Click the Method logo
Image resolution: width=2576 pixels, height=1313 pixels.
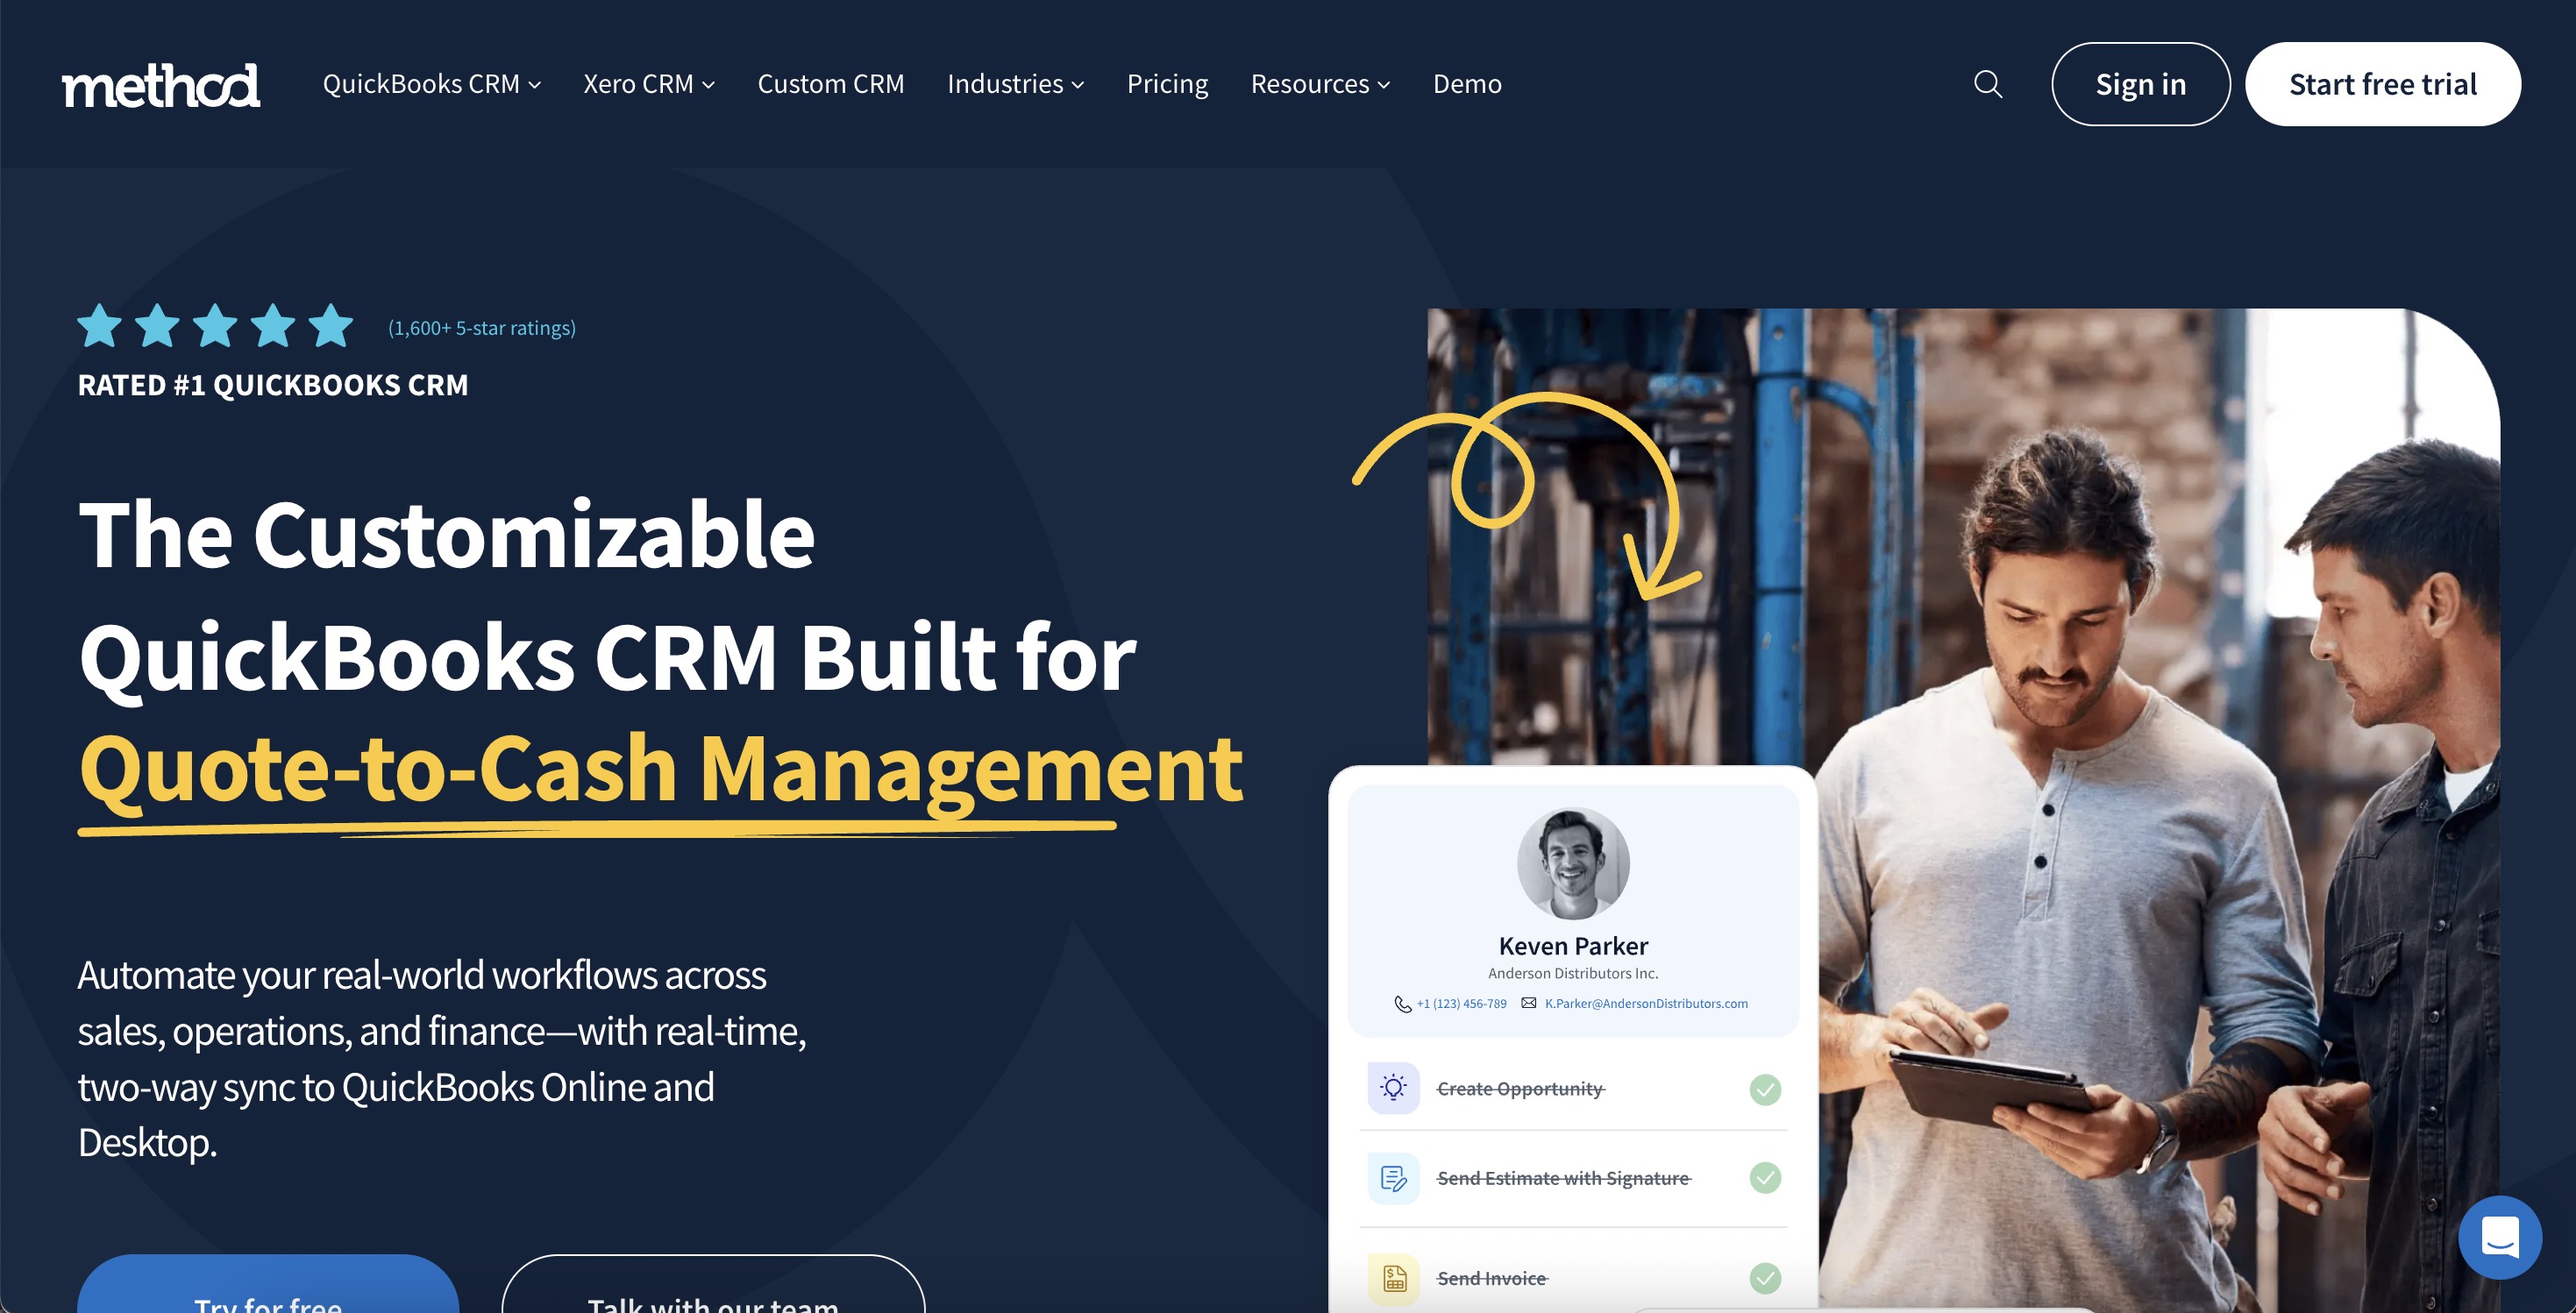click(161, 85)
